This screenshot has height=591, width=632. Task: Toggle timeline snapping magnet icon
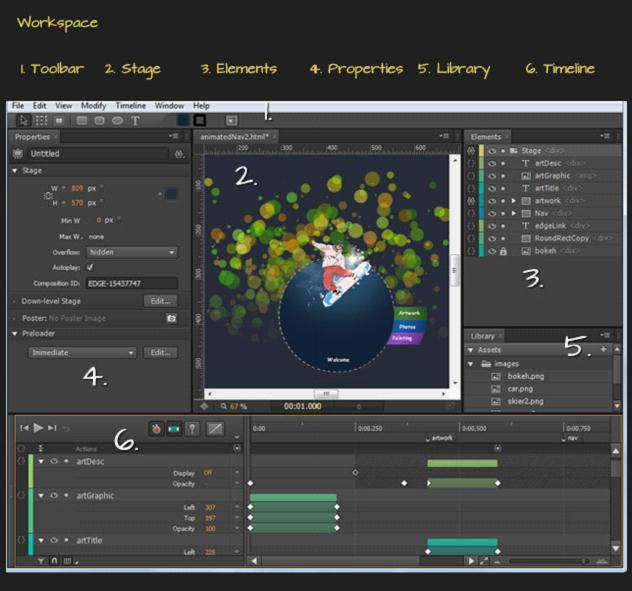pyautogui.click(x=54, y=561)
